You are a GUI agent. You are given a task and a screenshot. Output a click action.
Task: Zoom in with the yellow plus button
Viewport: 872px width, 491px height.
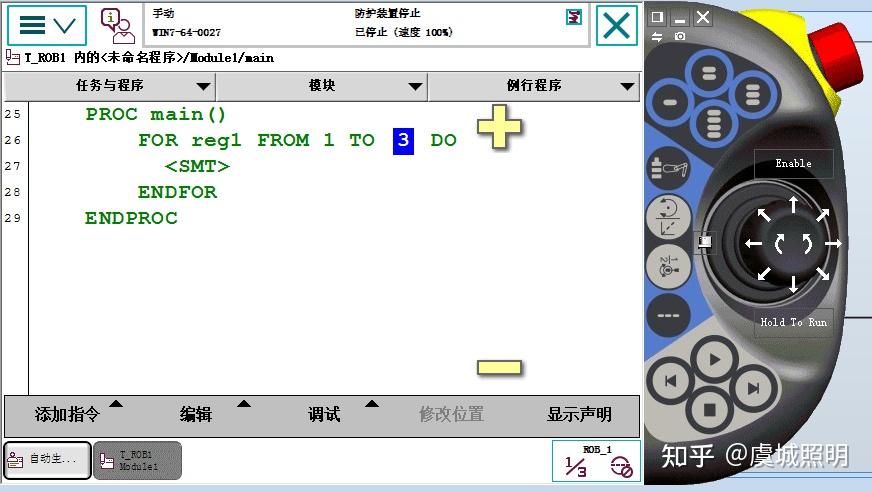click(499, 127)
